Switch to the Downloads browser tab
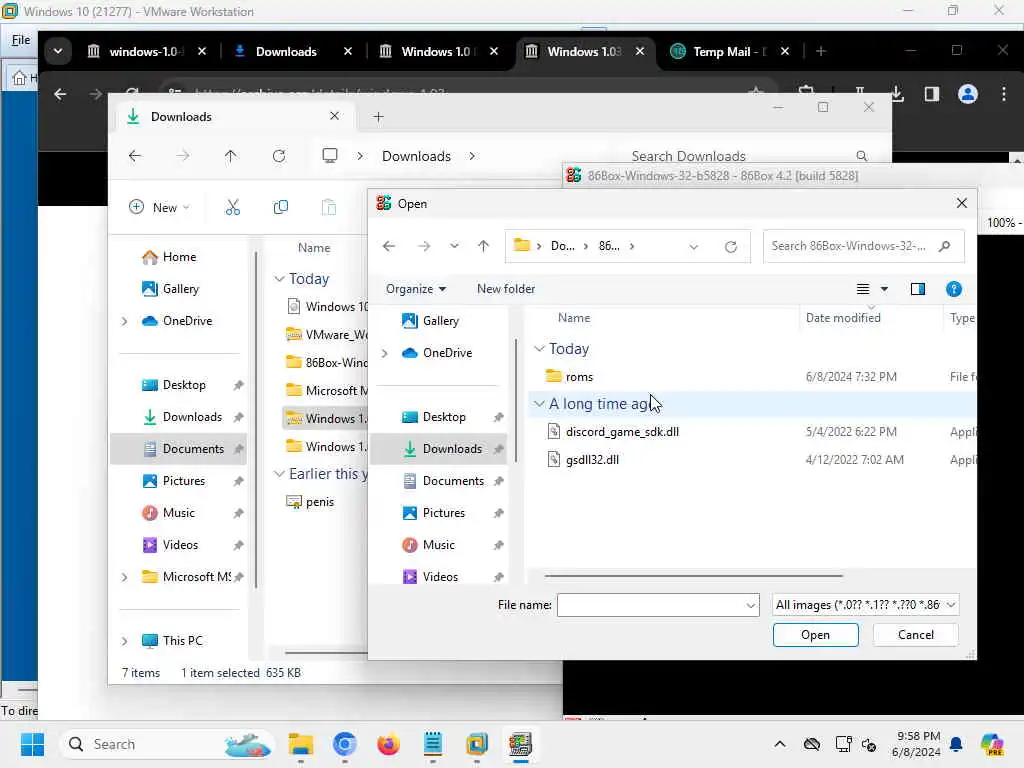 (286, 51)
